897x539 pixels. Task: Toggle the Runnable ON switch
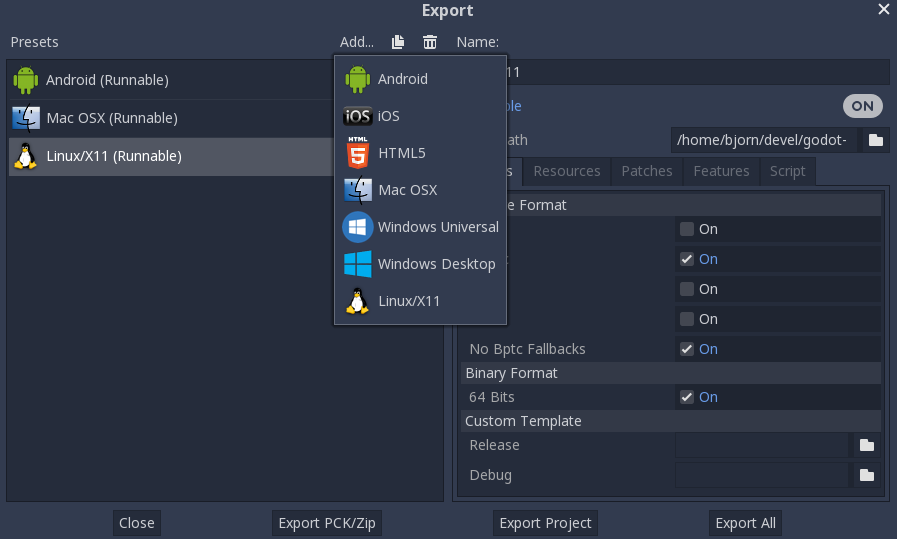[863, 106]
